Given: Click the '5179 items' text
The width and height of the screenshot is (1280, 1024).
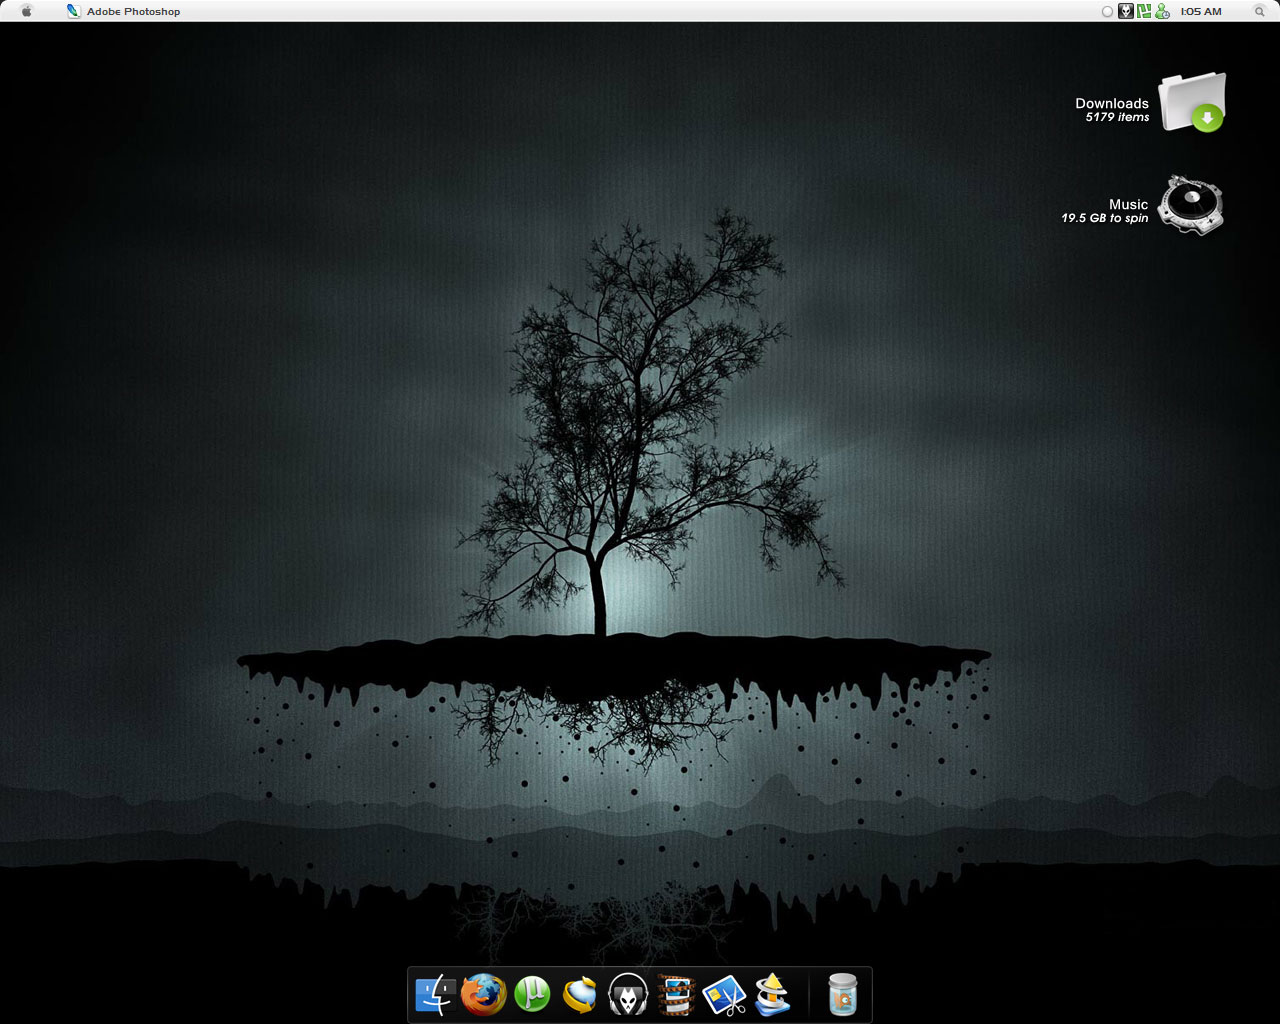Looking at the screenshot, I should point(1117,117).
